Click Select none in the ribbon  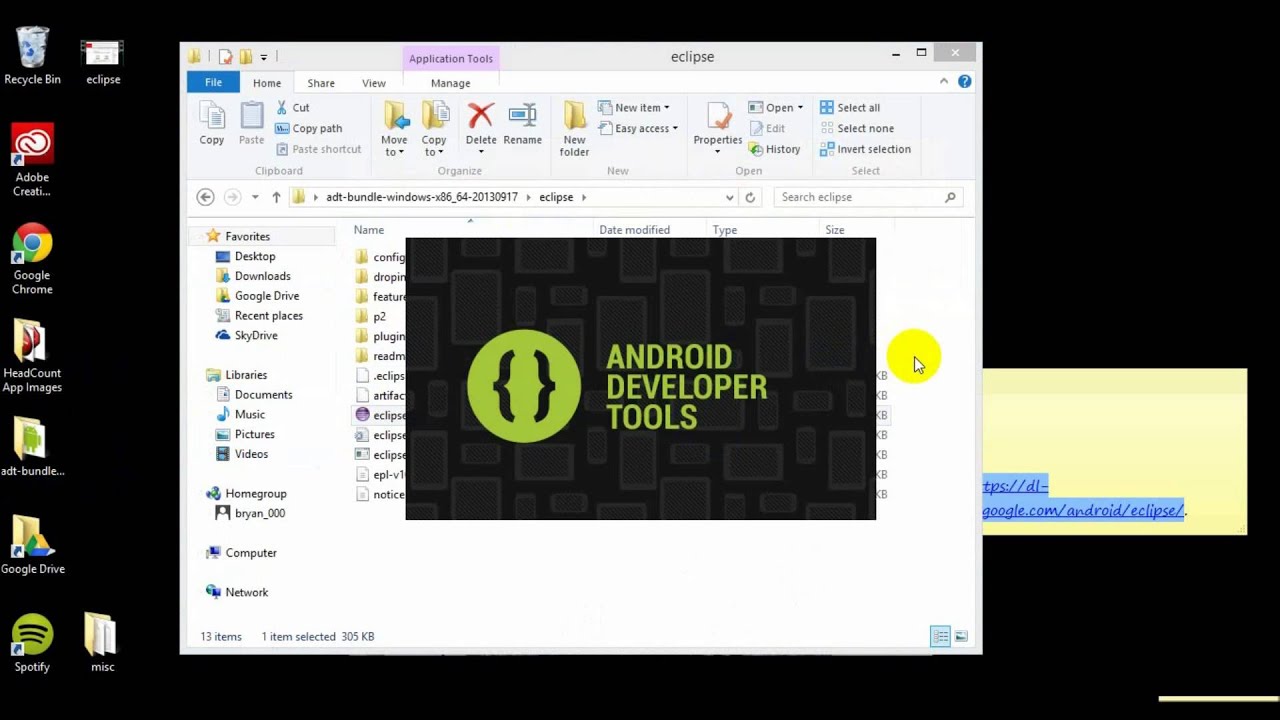(857, 128)
